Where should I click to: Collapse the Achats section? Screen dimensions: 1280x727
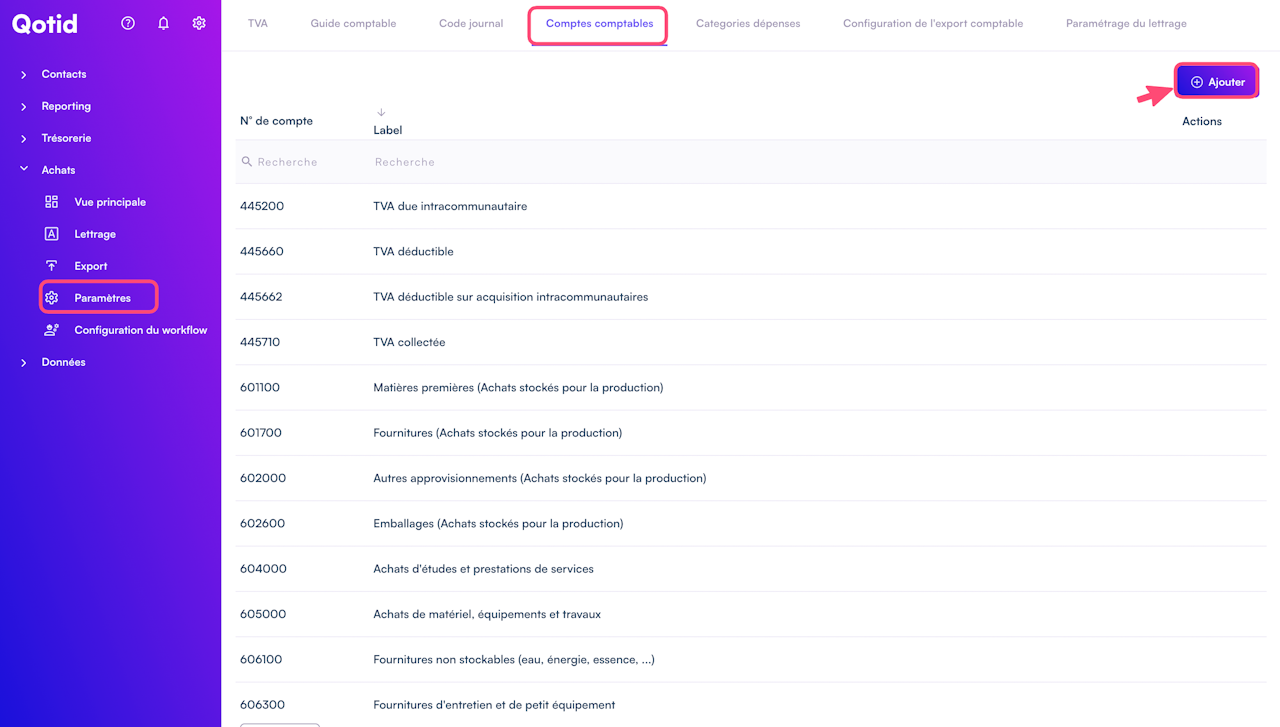24,170
